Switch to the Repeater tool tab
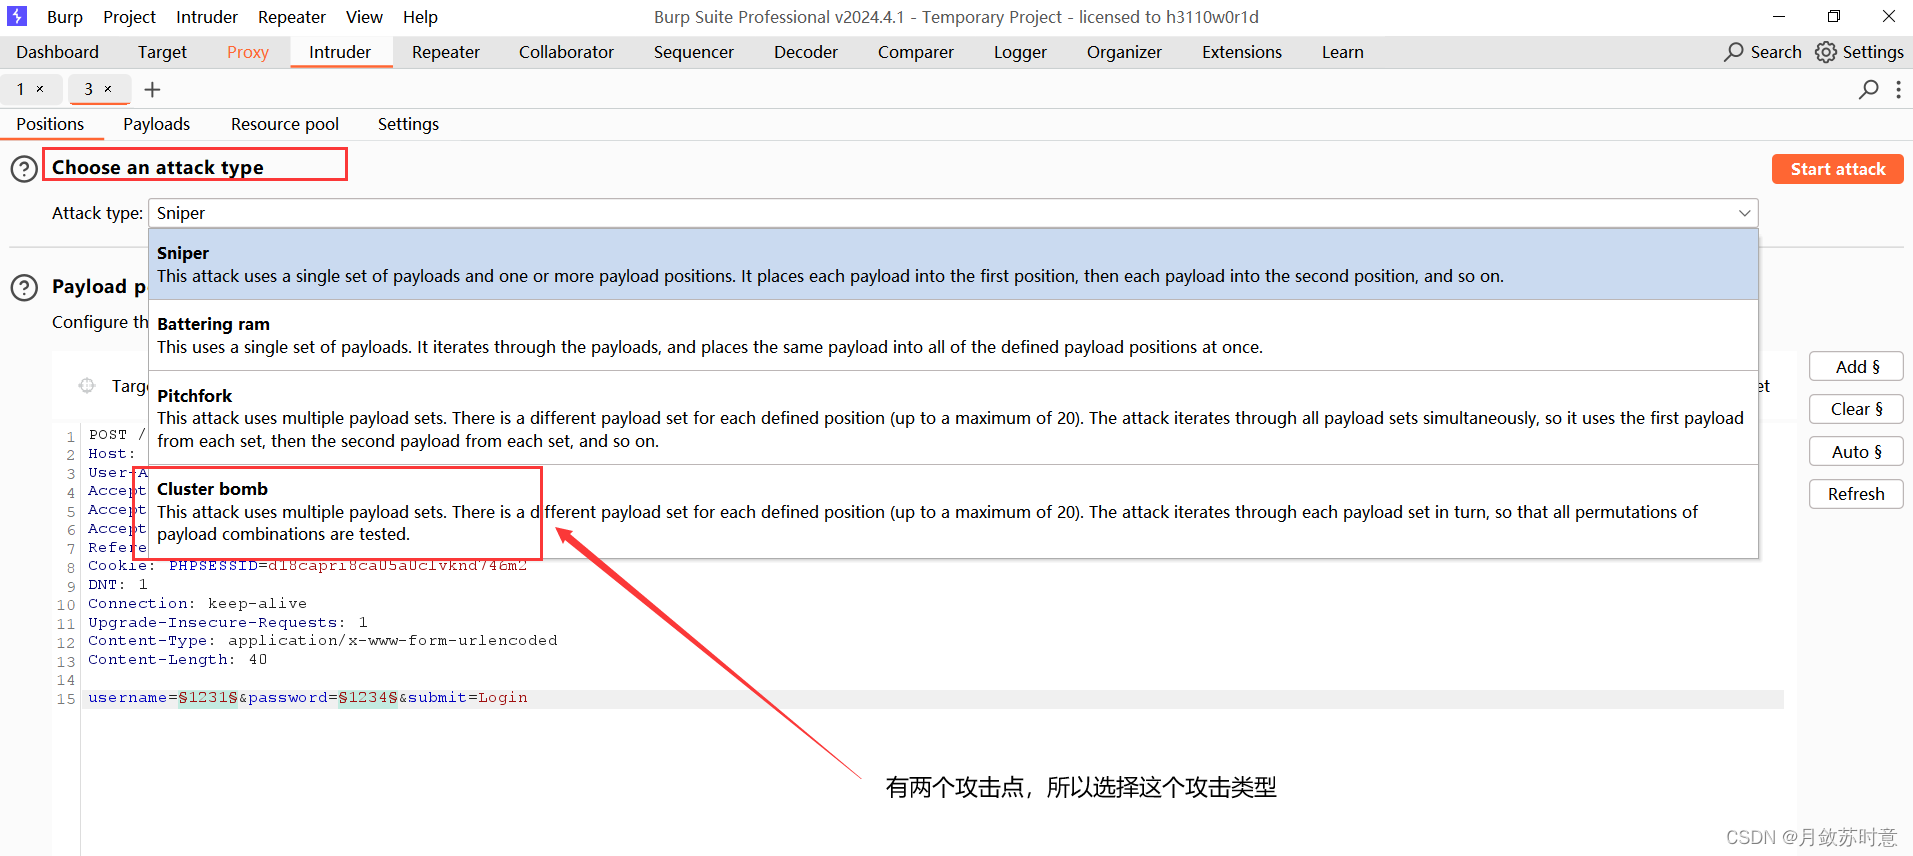Image resolution: width=1913 pixels, height=856 pixels. coord(446,52)
